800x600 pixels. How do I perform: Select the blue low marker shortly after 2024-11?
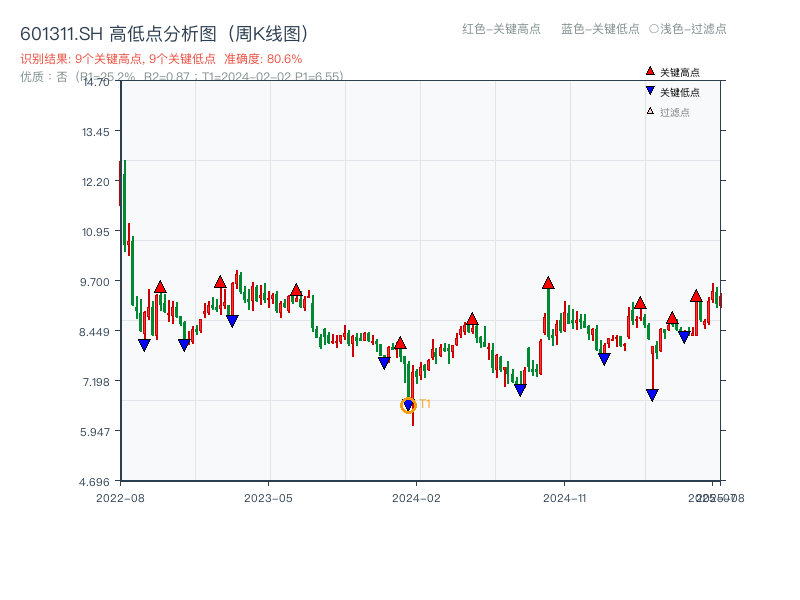[604, 359]
